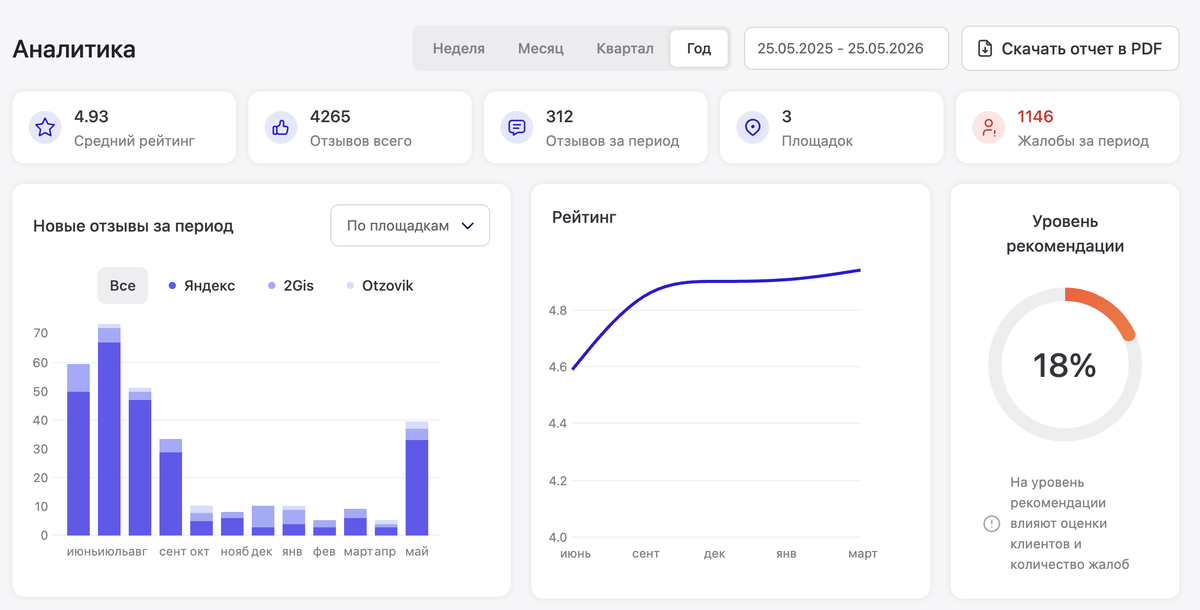The width and height of the screenshot is (1200, 610).
Task: Toggle the 2Gis legend series
Action: [291, 286]
